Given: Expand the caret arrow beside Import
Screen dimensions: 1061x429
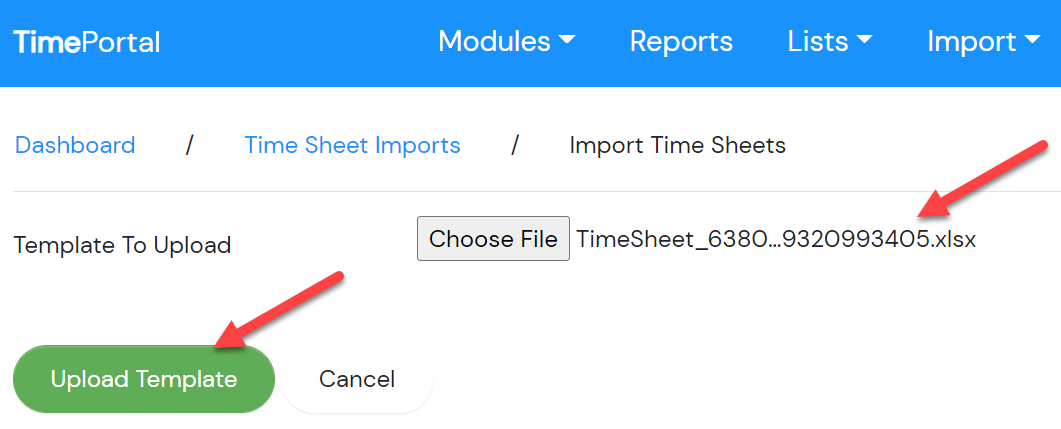Looking at the screenshot, I should coord(1032,41).
